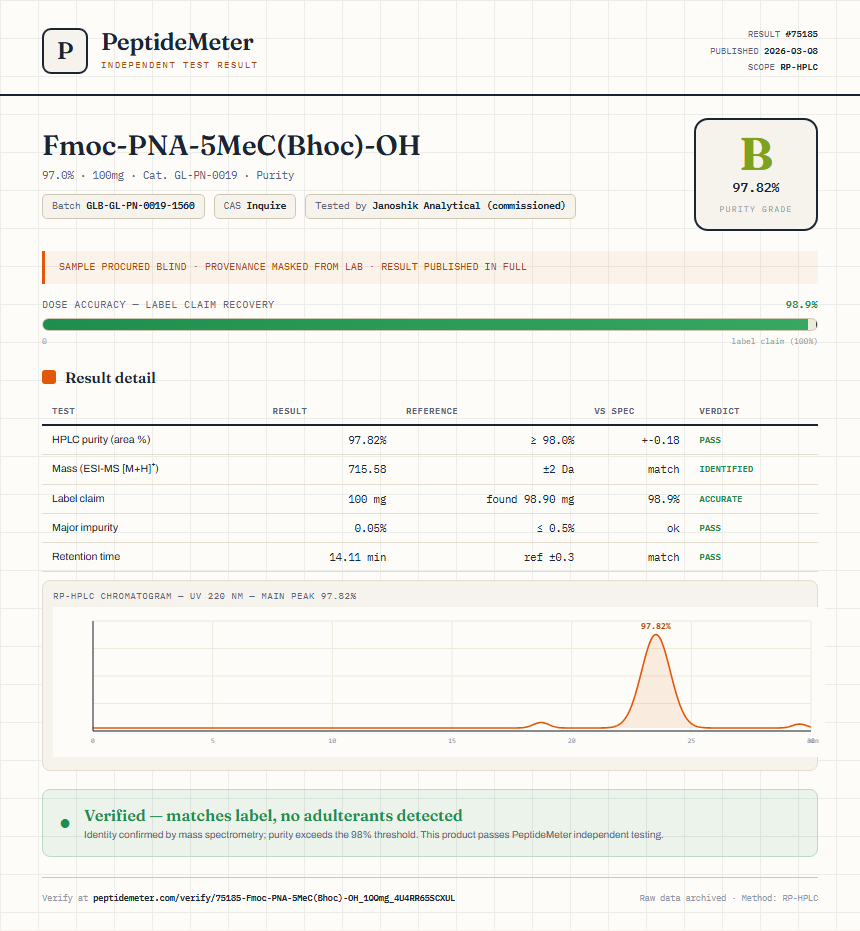Click the 715.58 mass result
The width and height of the screenshot is (860, 931).
tap(367, 469)
